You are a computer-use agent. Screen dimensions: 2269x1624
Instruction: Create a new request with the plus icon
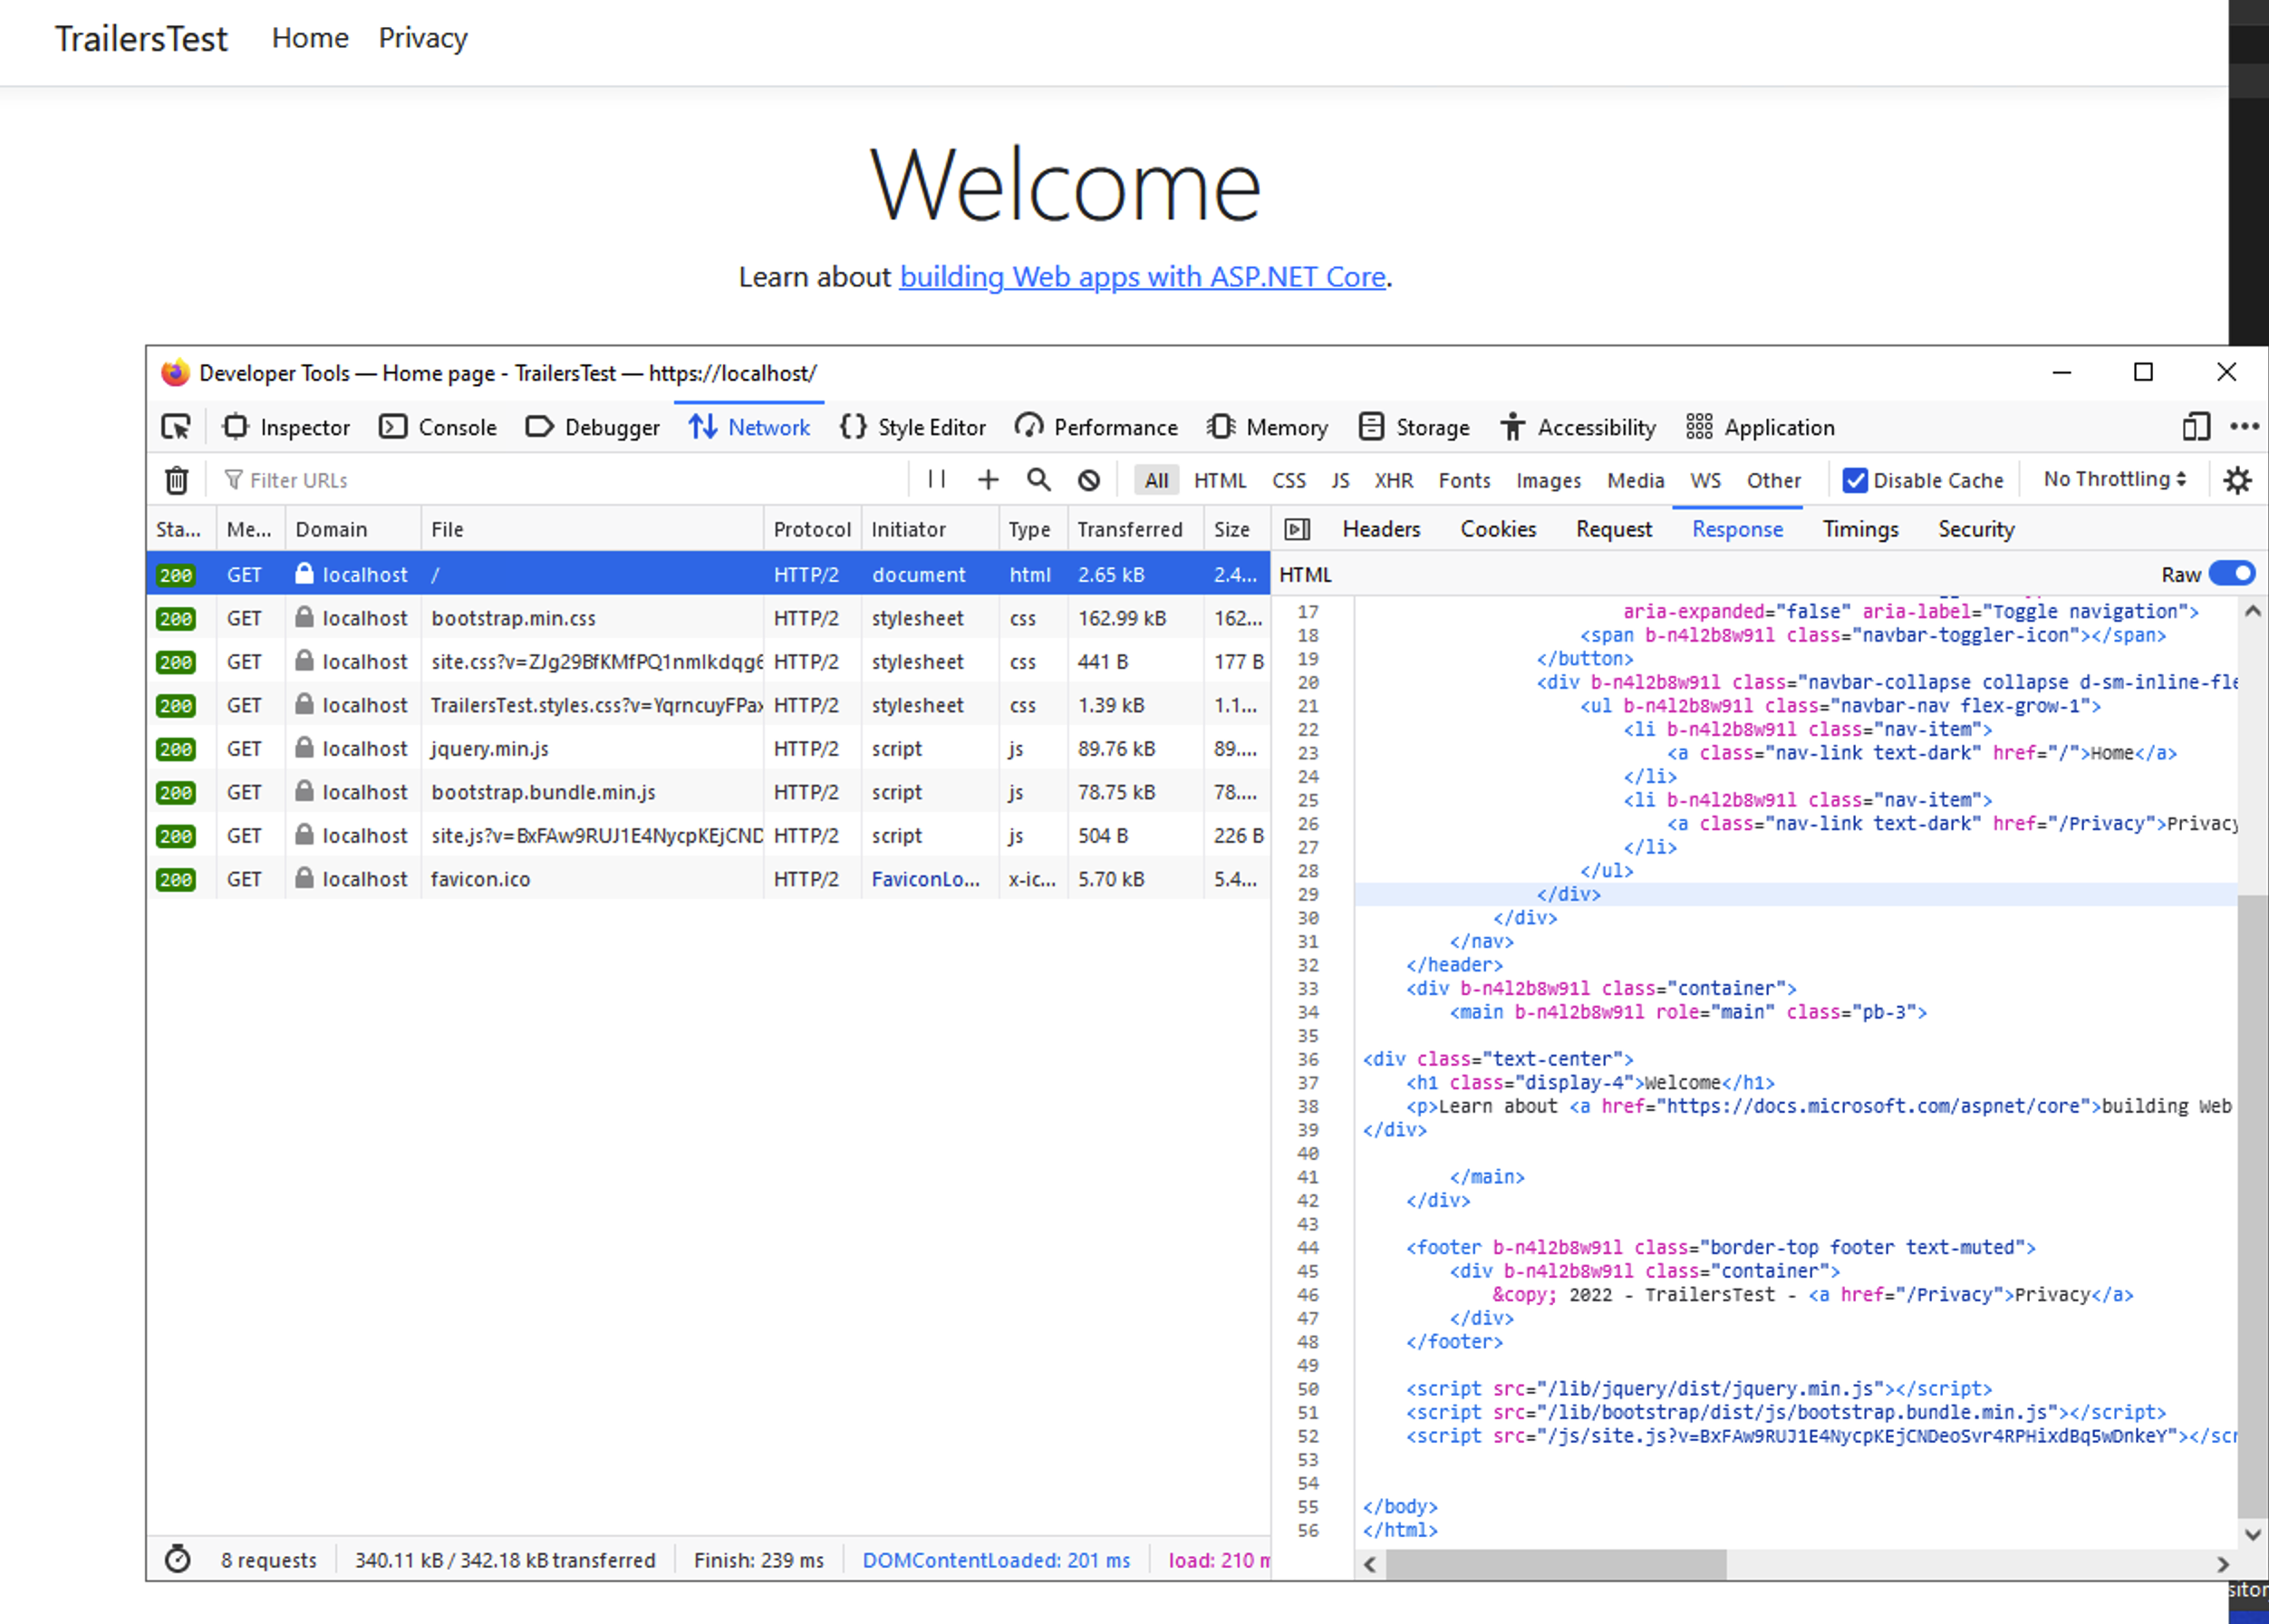988,480
